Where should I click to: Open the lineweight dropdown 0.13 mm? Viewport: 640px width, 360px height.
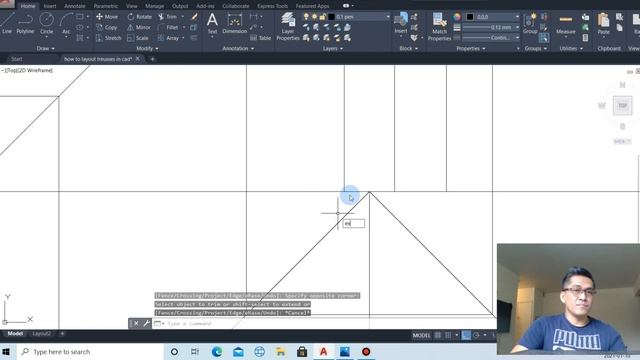491,27
